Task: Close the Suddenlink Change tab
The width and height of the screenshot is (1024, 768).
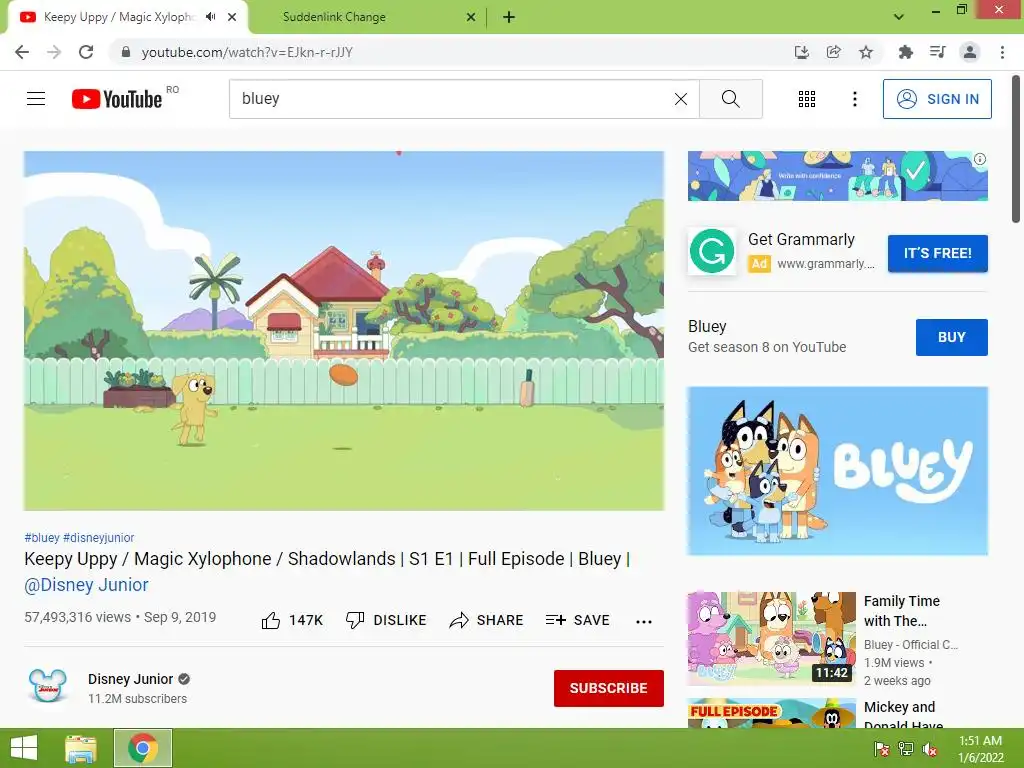Action: [471, 17]
